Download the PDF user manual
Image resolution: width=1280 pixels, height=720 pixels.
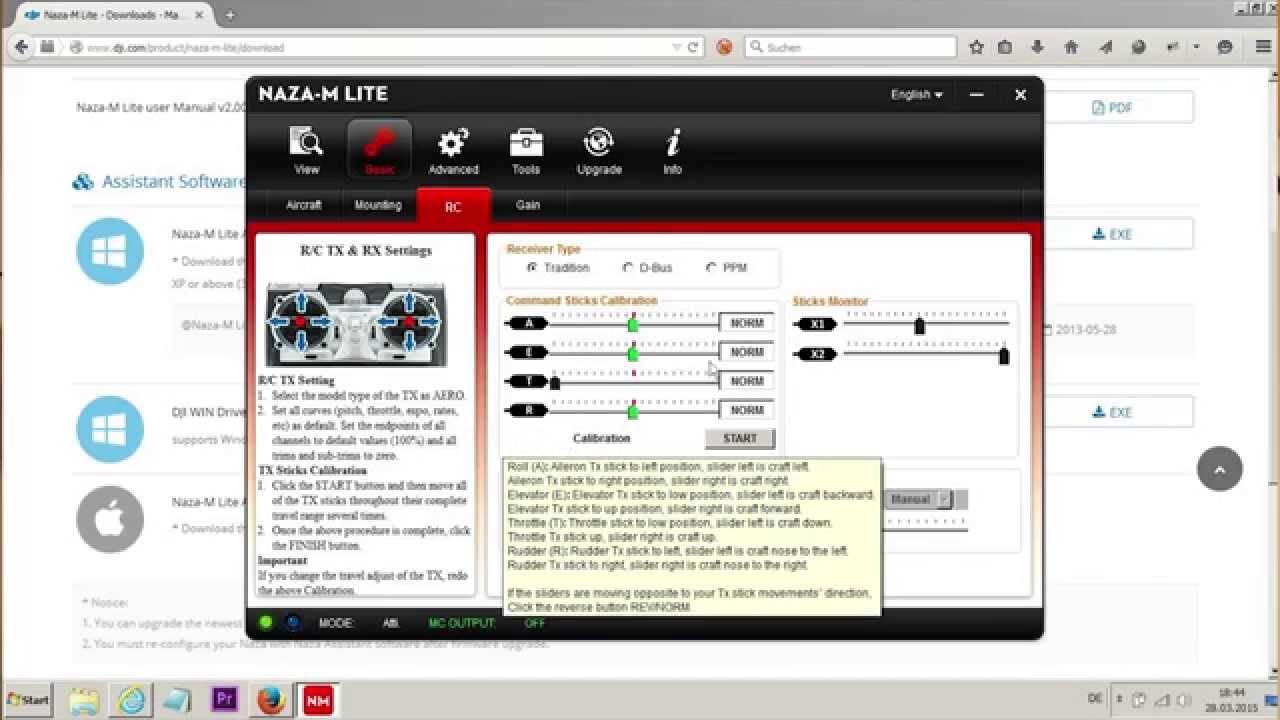[x=1113, y=107]
